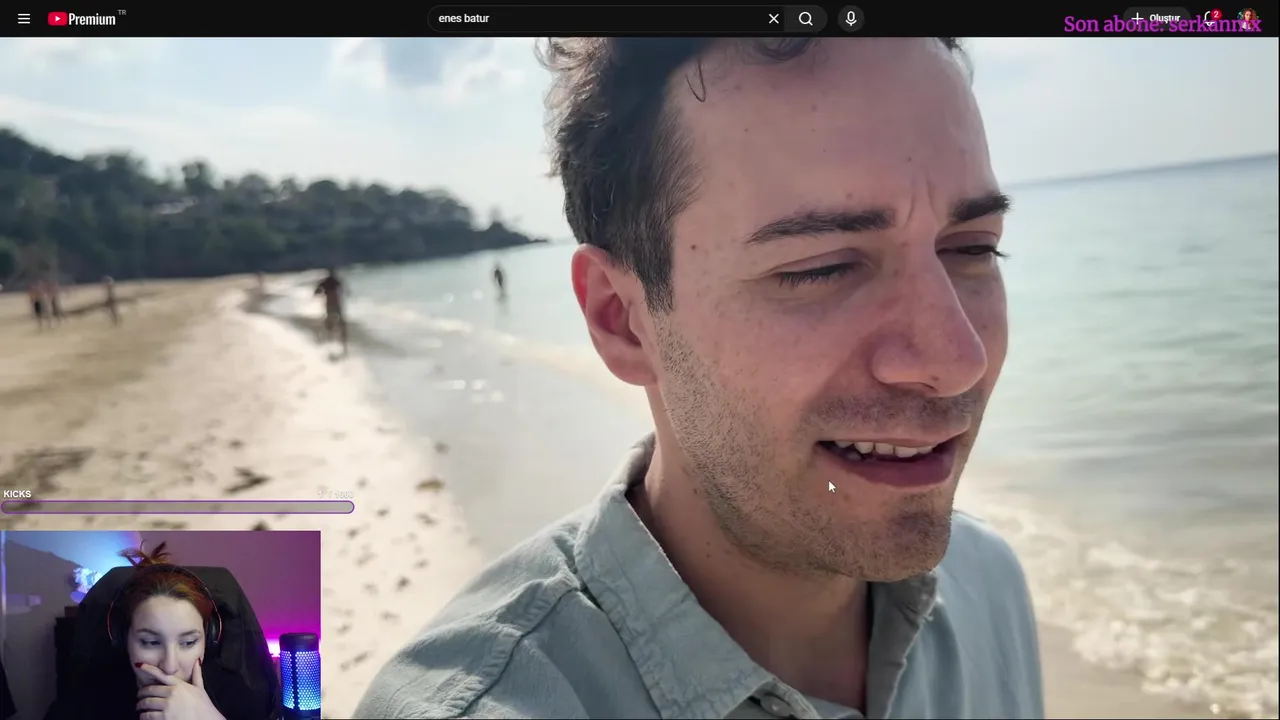Open the account avatar menu
The height and width of the screenshot is (720, 1280).
(x=1248, y=18)
